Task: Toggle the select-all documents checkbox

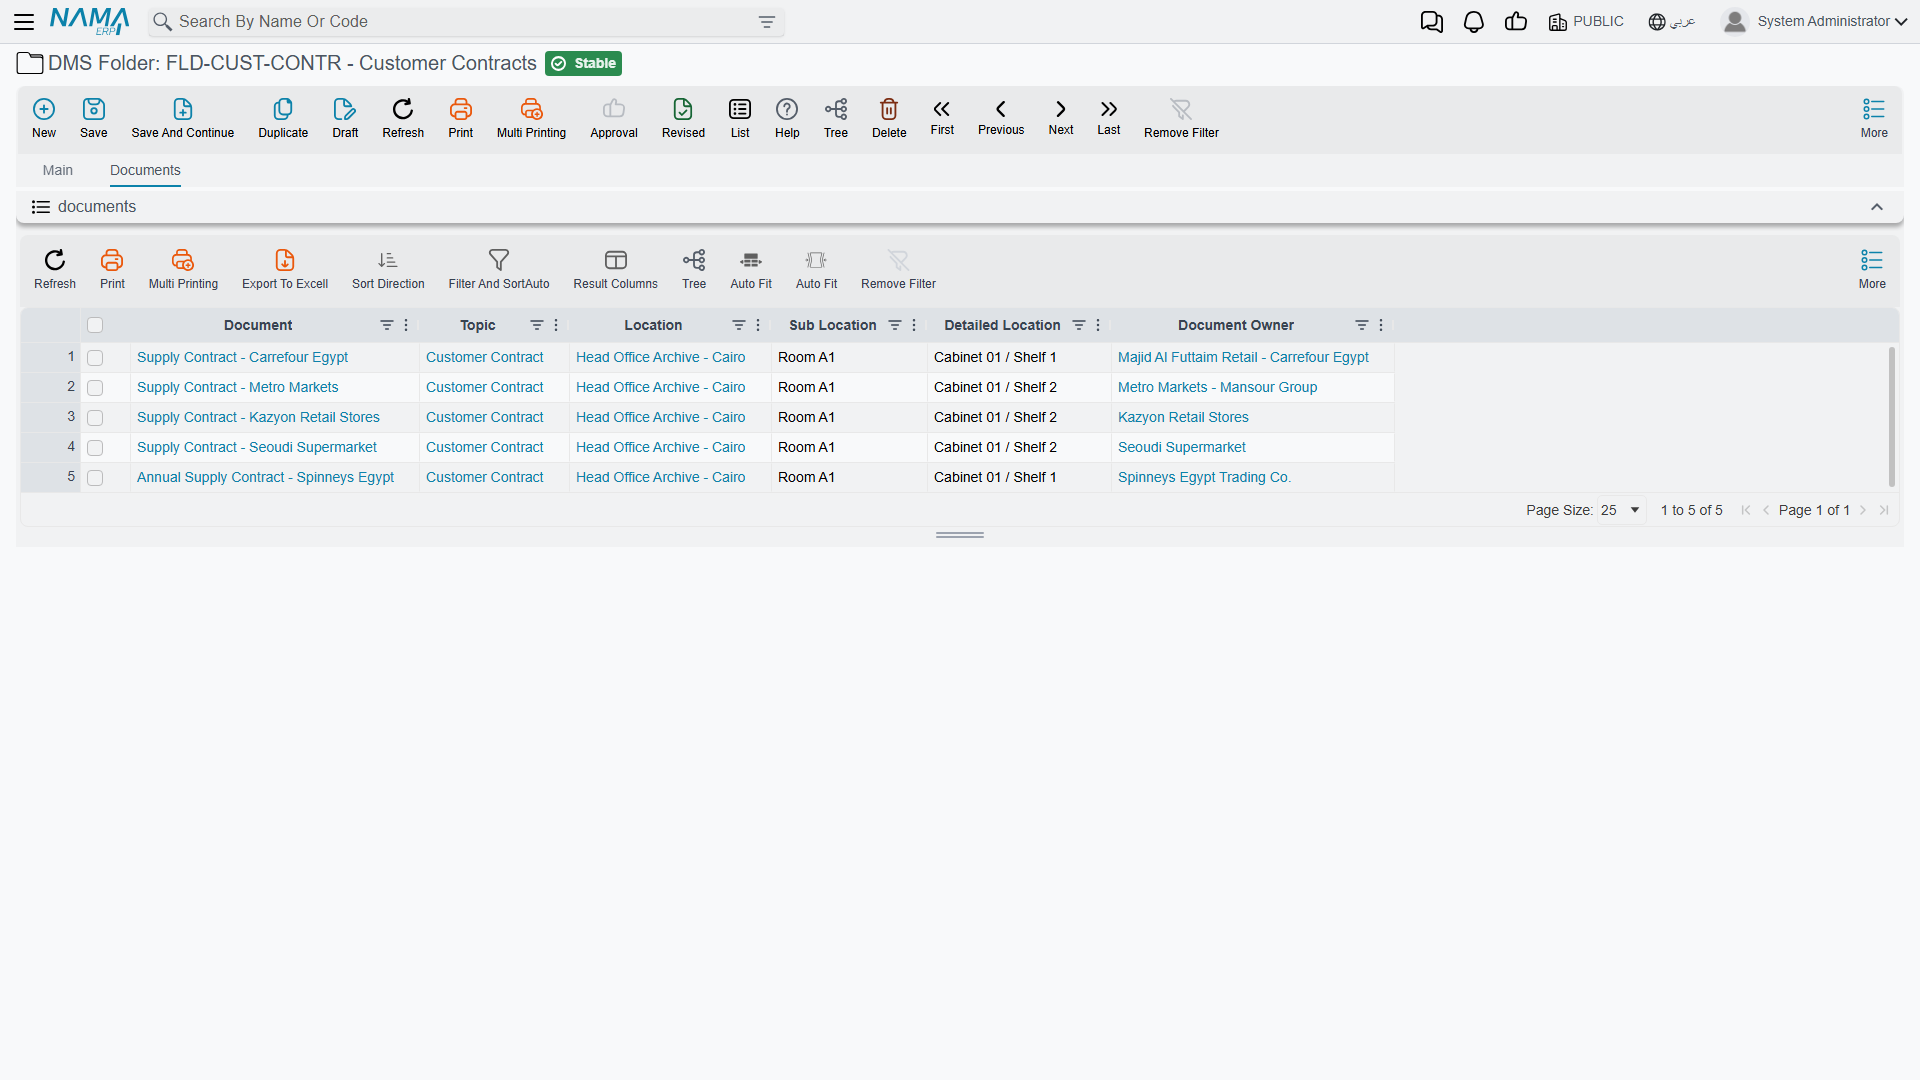Action: pyautogui.click(x=95, y=325)
